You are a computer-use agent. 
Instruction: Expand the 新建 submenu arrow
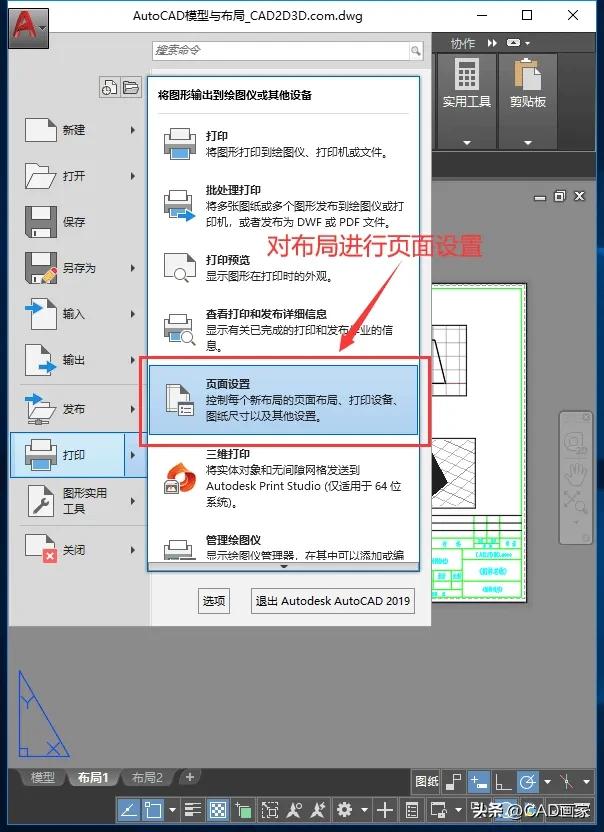133,130
